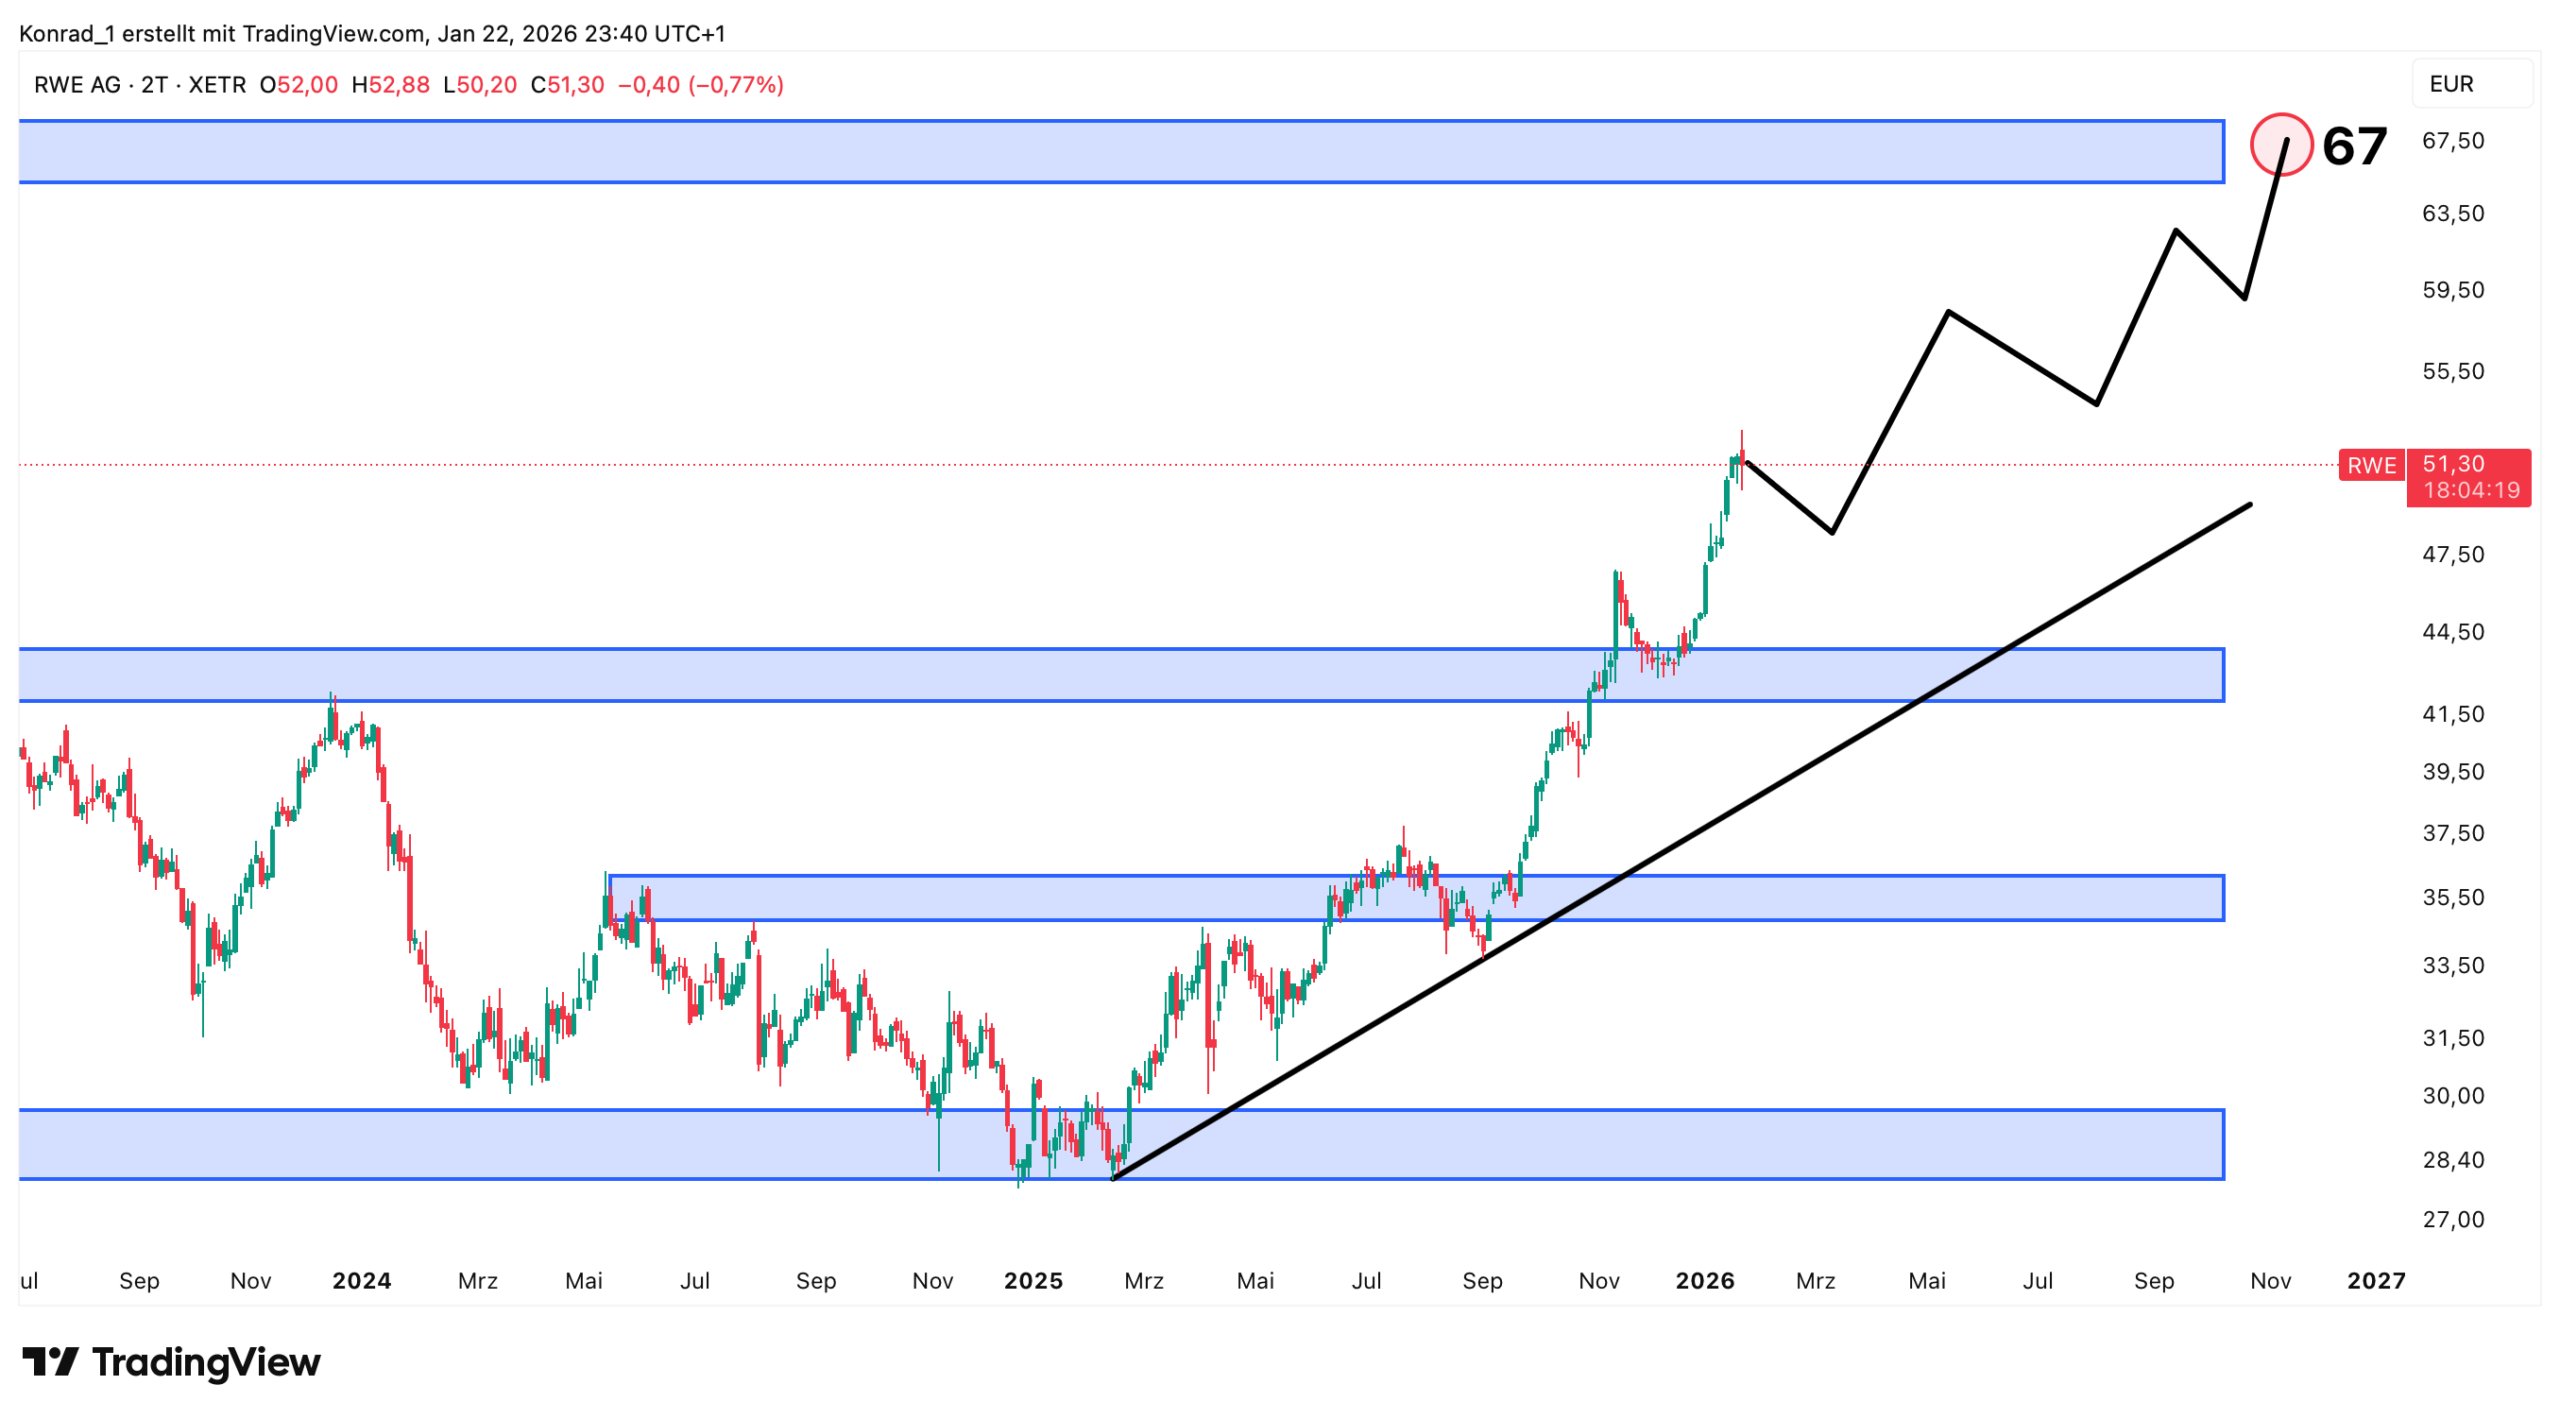Click the top blue resistance zone rectangle
Viewport: 2560px width, 1419px height.
tap(1120, 151)
